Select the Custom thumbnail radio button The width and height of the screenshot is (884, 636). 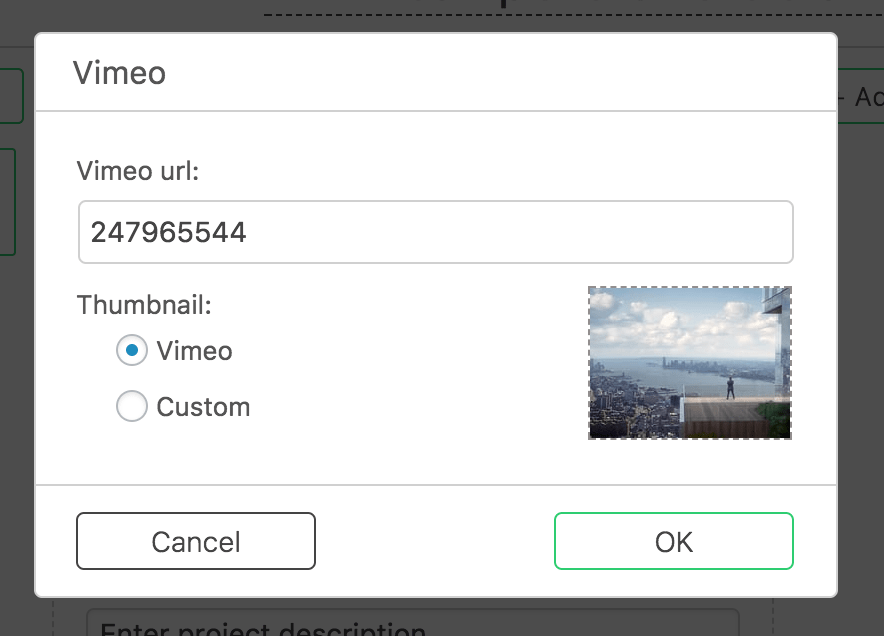tap(132, 407)
